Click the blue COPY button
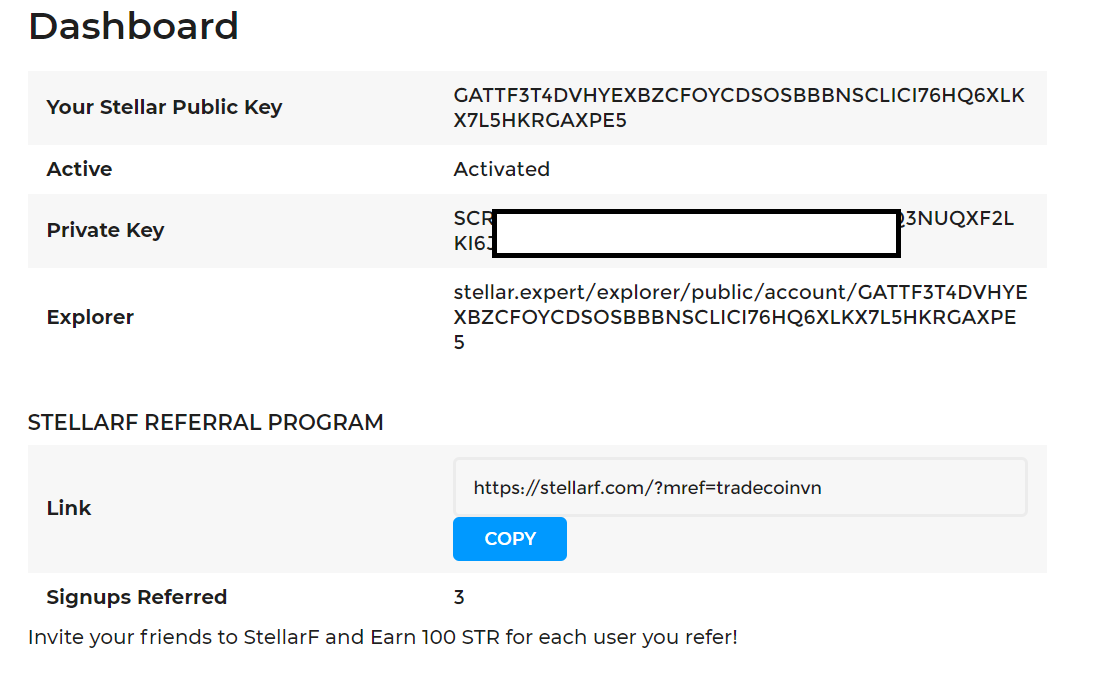The height and width of the screenshot is (678, 1115). click(510, 539)
